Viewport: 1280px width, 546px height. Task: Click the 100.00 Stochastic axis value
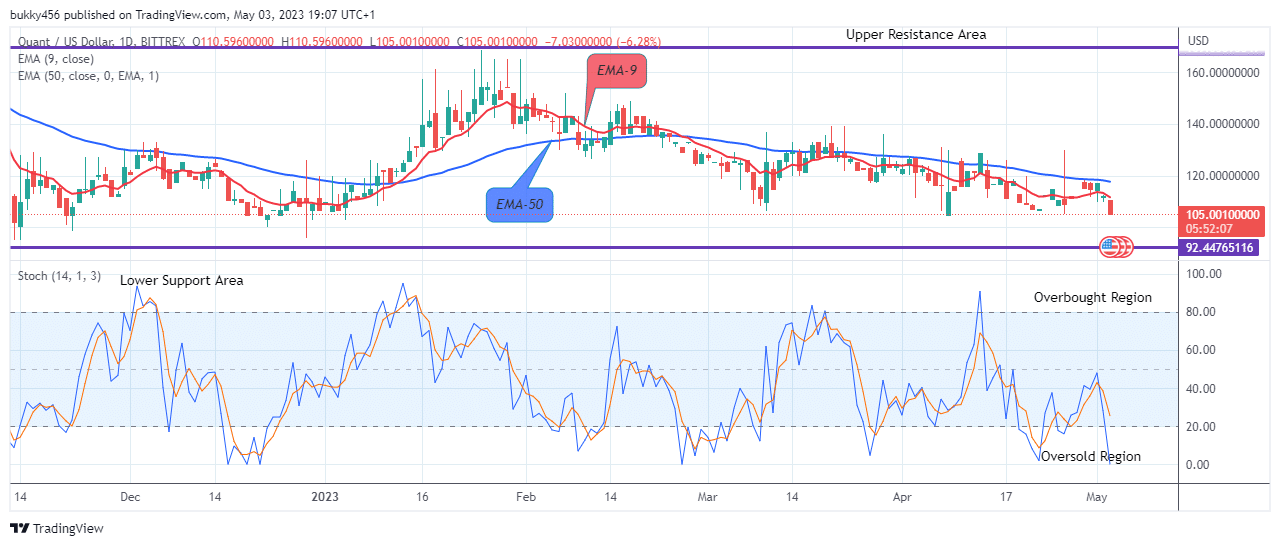pos(1204,273)
